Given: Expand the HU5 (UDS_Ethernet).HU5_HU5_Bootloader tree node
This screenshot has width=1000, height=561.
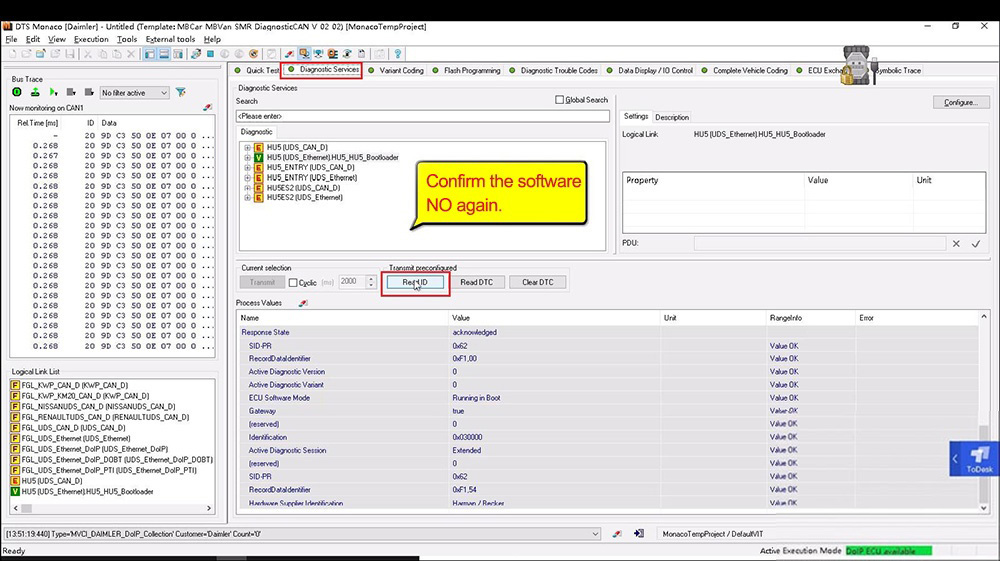Looking at the screenshot, I should [x=247, y=157].
